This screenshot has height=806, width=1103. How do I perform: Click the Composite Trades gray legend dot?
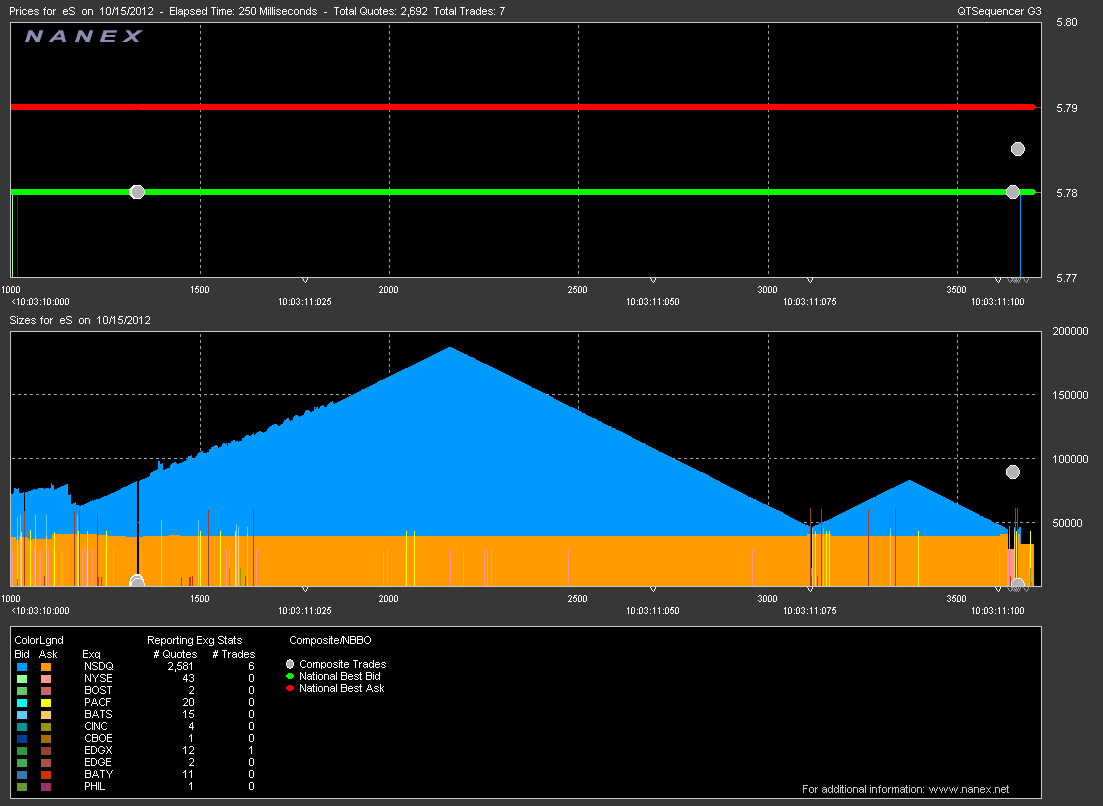click(290, 664)
